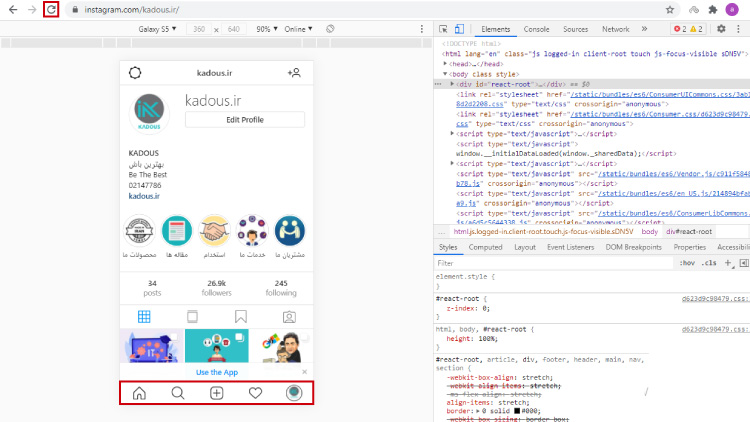Open Instagram search via magnifier icon

178,393
